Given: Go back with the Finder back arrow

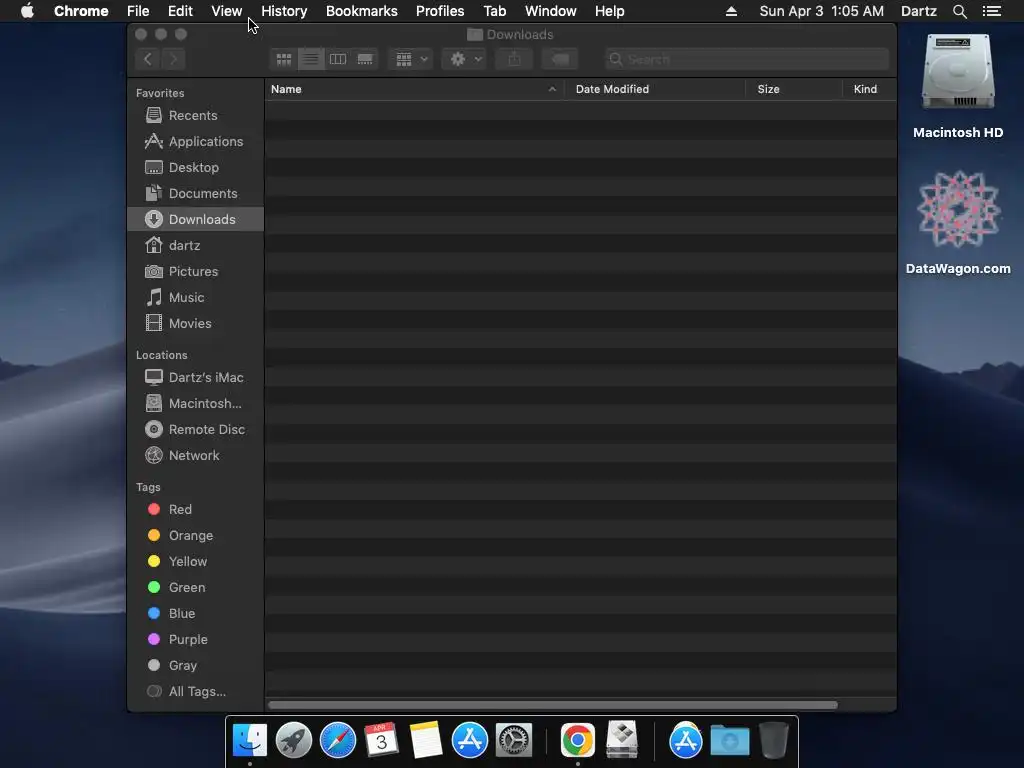Looking at the screenshot, I should [148, 59].
